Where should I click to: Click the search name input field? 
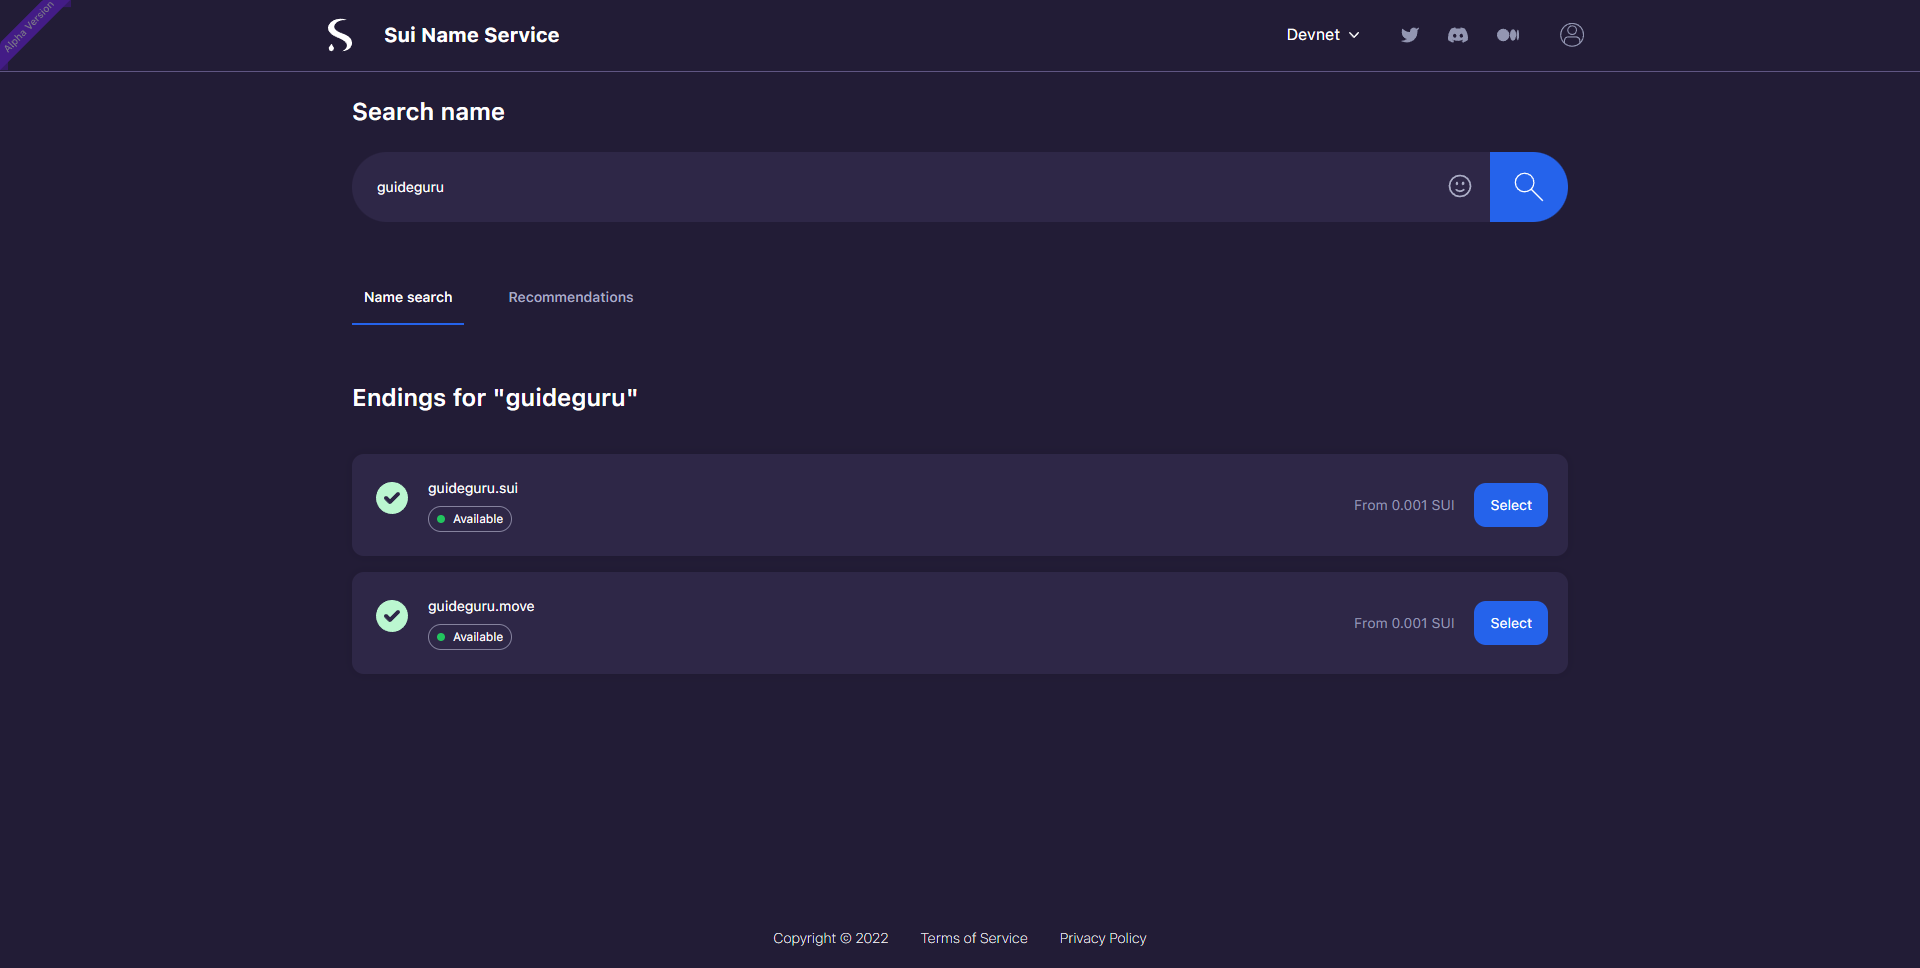point(900,187)
